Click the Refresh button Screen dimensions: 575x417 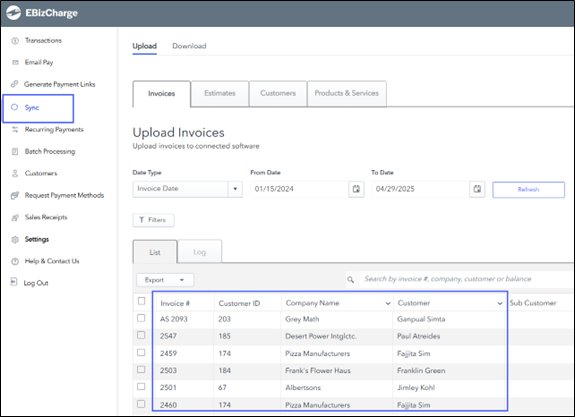pyautogui.click(x=528, y=190)
